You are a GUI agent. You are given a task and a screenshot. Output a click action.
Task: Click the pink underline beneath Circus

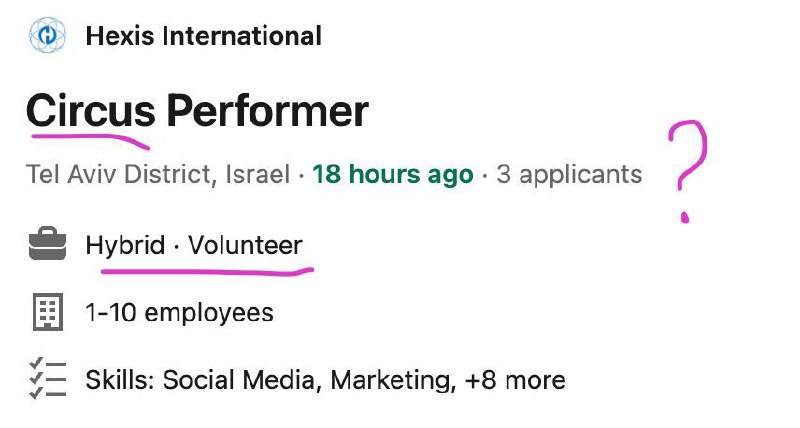(91, 141)
